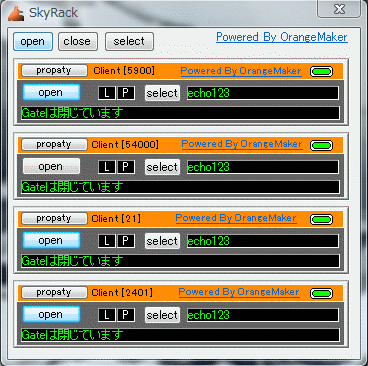The image size is (368, 366).
Task: Open propaty for Client [2401]
Action: [x=54, y=292]
